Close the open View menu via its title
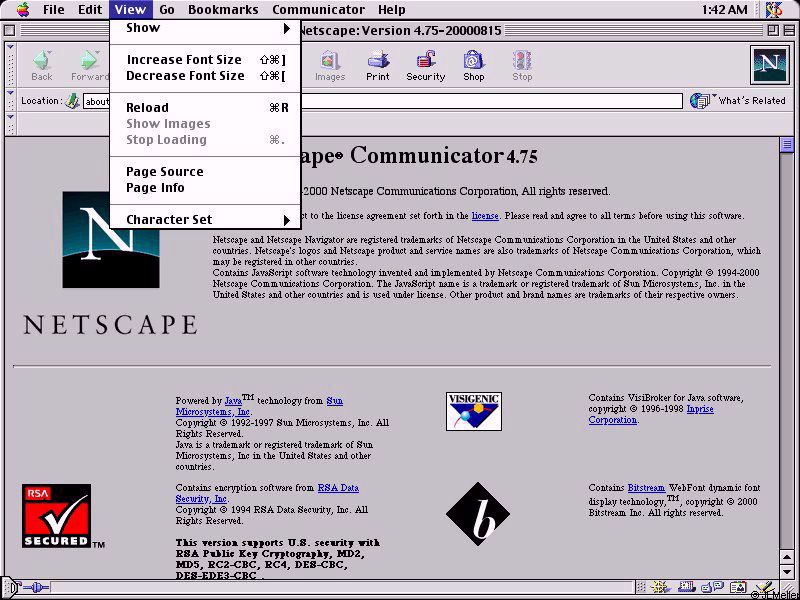800x600 pixels. (131, 9)
